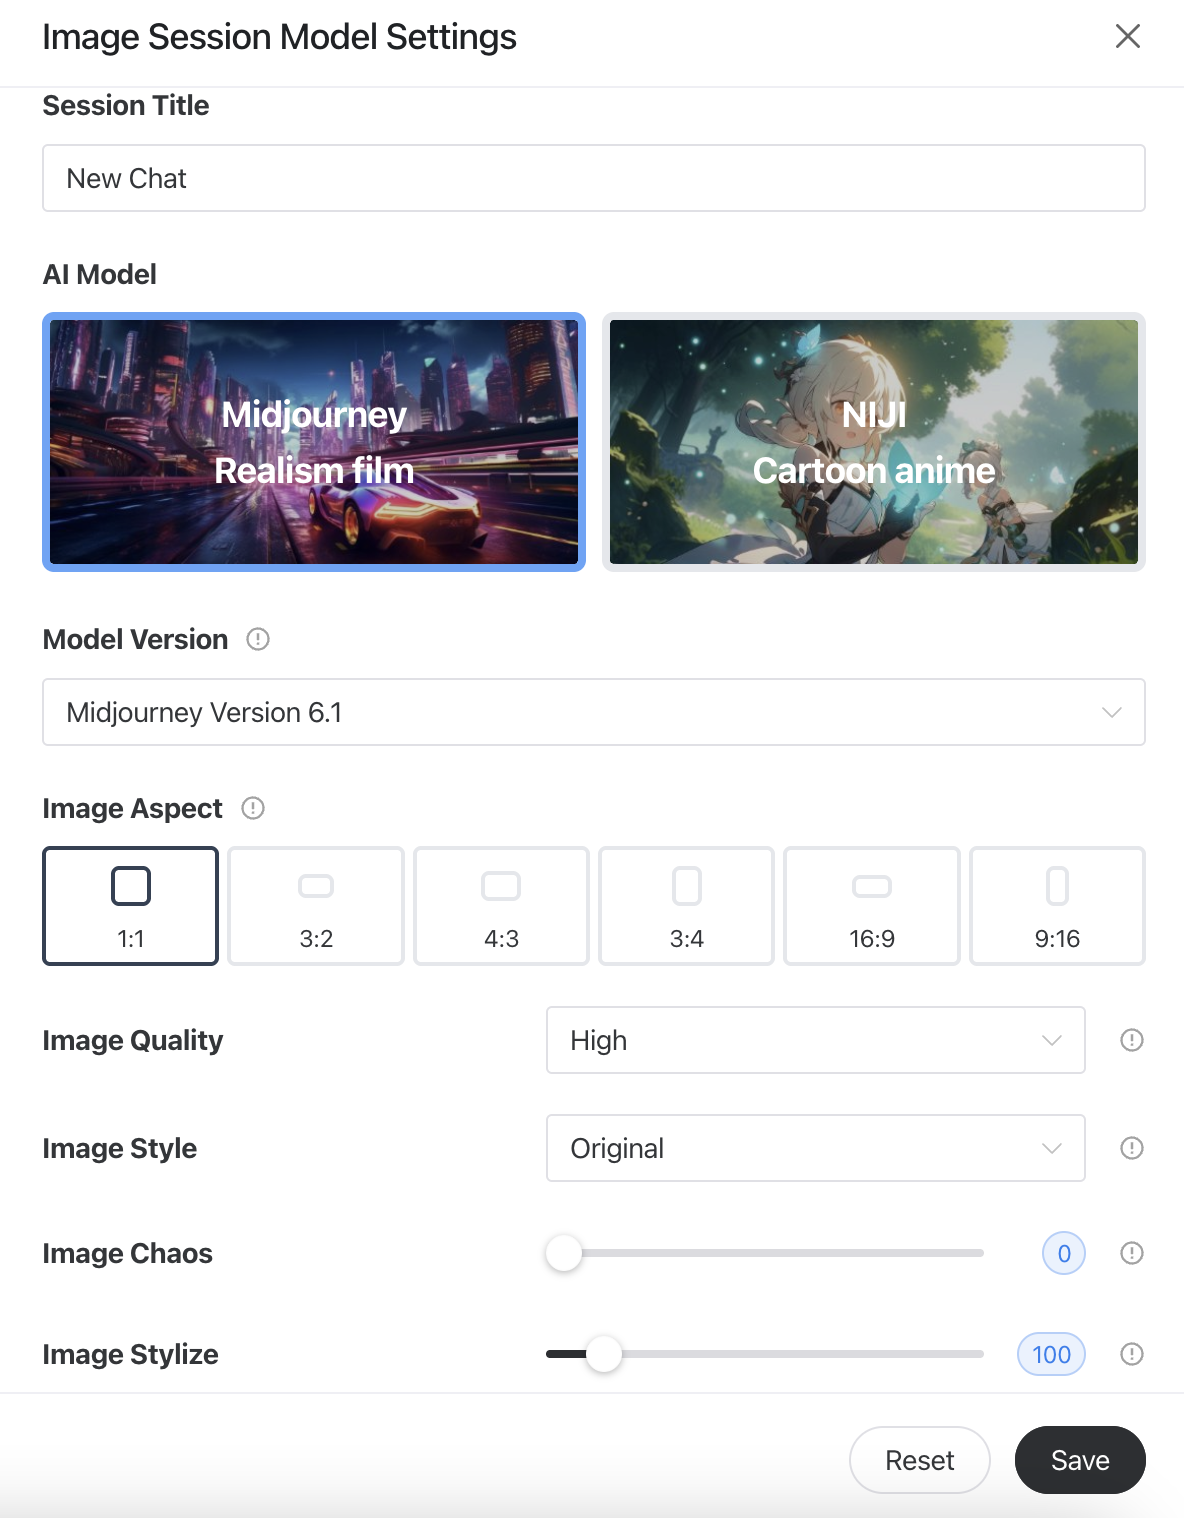Select the Midjourney Realism film model
Image resolution: width=1184 pixels, height=1518 pixels.
pyautogui.click(x=314, y=442)
